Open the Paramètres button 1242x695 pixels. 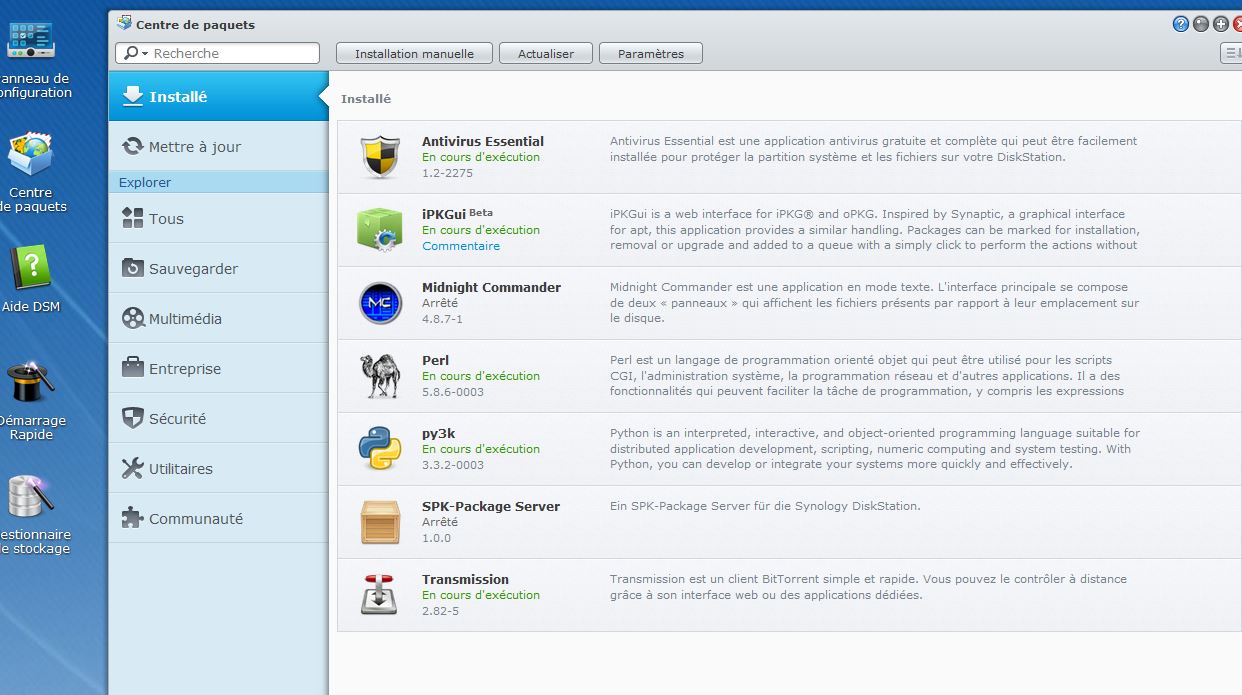click(651, 54)
